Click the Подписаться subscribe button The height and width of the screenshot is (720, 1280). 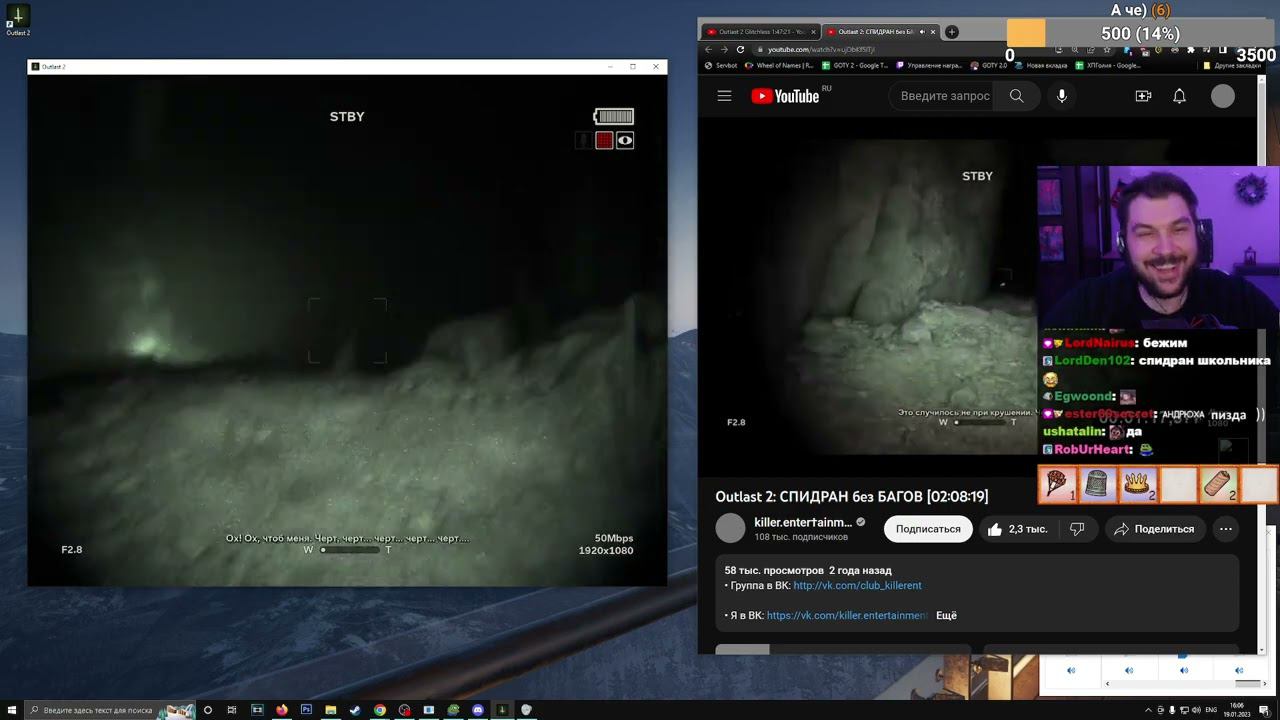(928, 529)
